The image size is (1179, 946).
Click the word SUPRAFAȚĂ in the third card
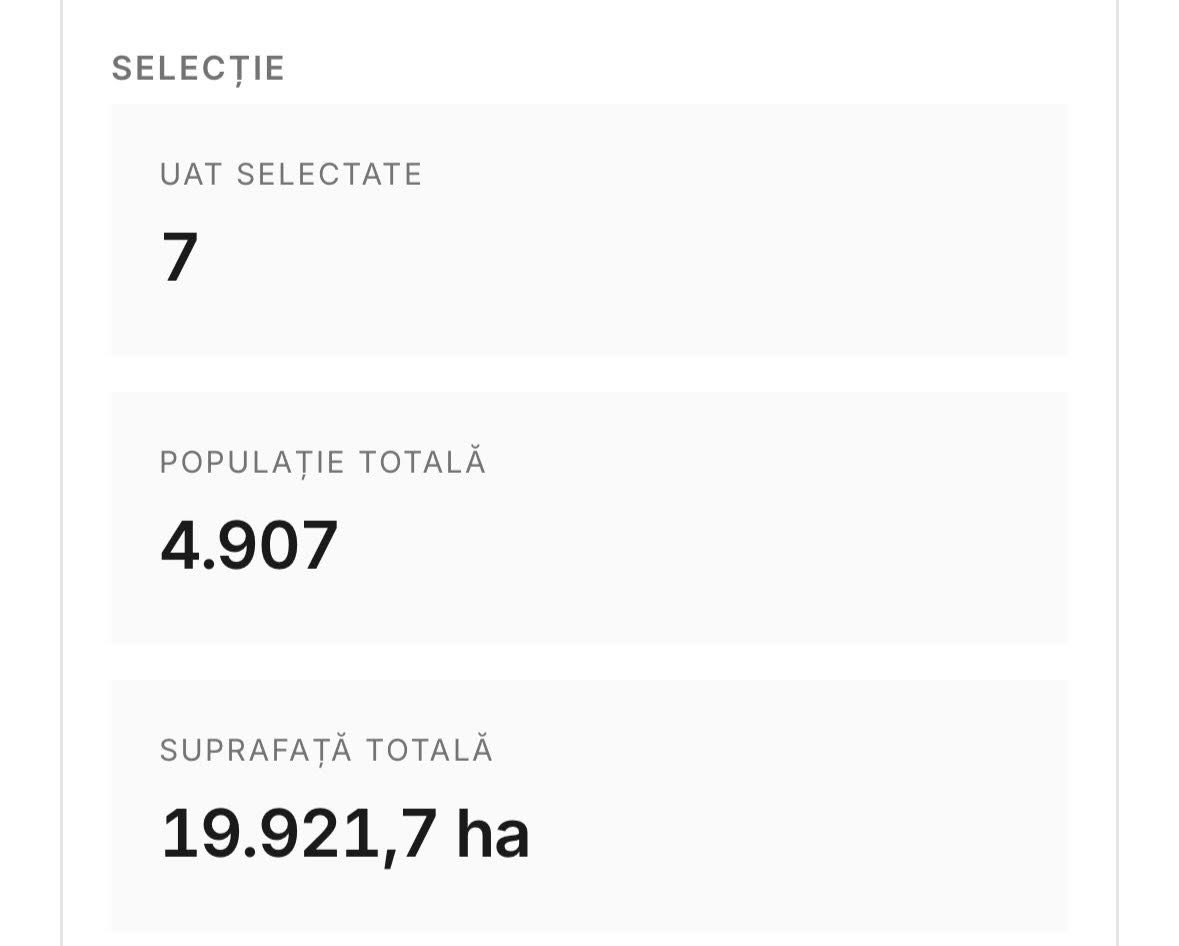coord(256,751)
